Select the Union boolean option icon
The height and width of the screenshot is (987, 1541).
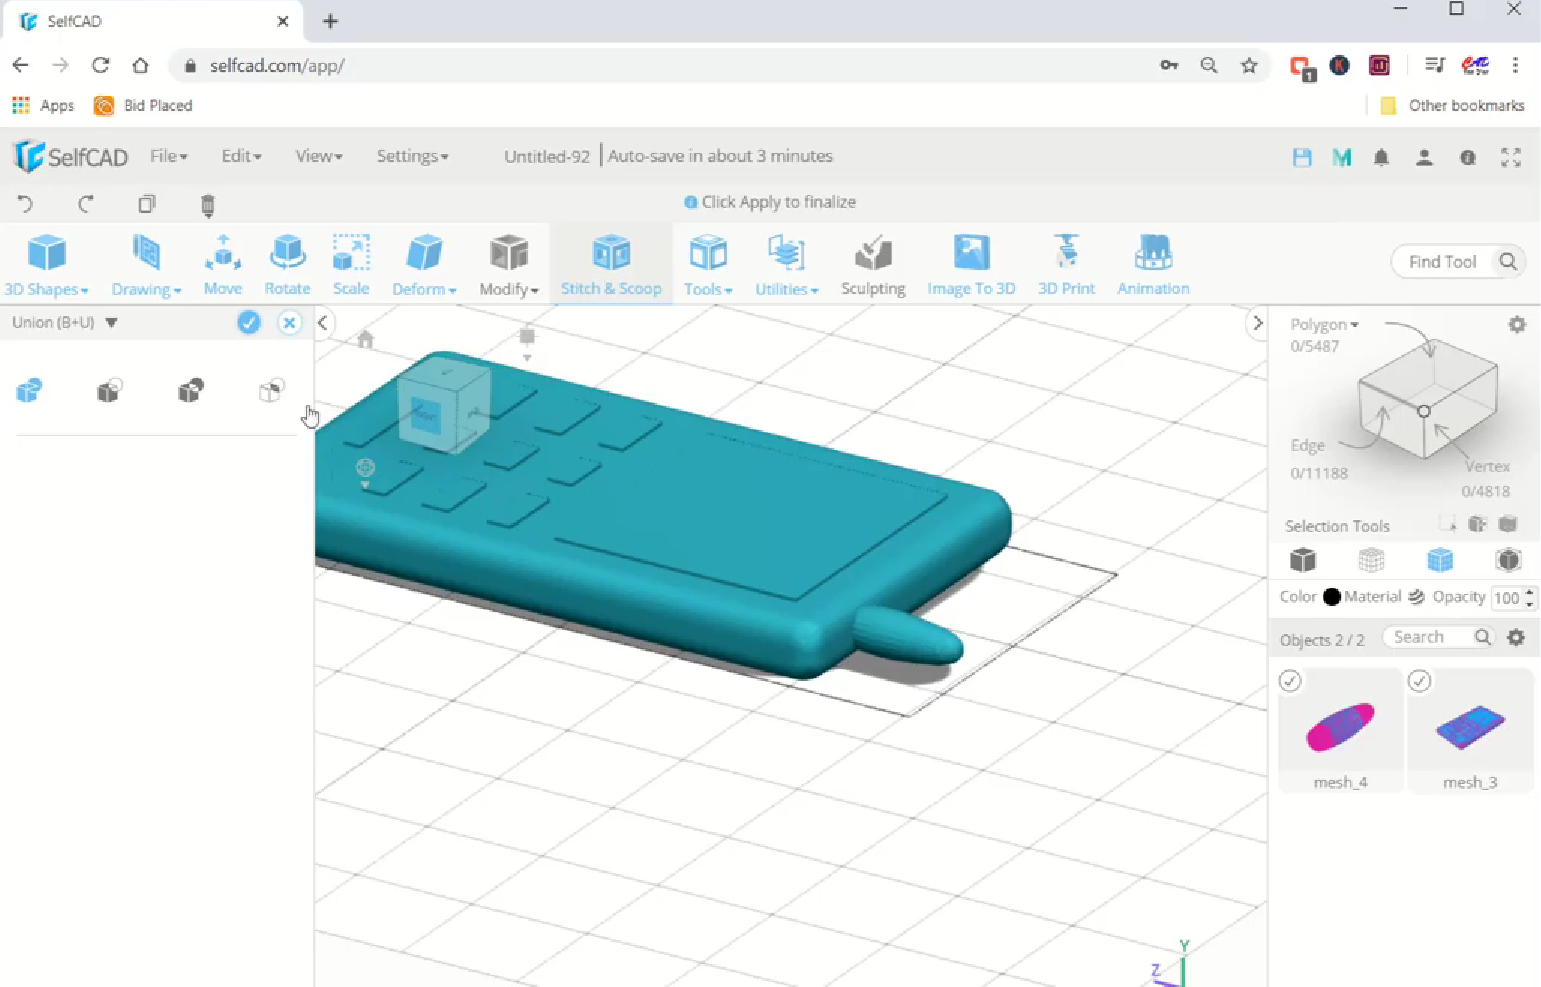click(29, 390)
